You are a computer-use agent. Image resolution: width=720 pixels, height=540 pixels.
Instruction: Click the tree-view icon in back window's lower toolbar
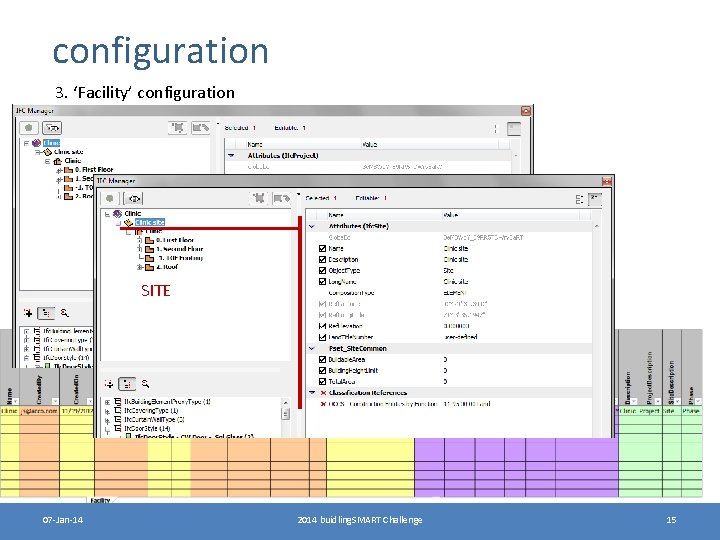coord(46,313)
